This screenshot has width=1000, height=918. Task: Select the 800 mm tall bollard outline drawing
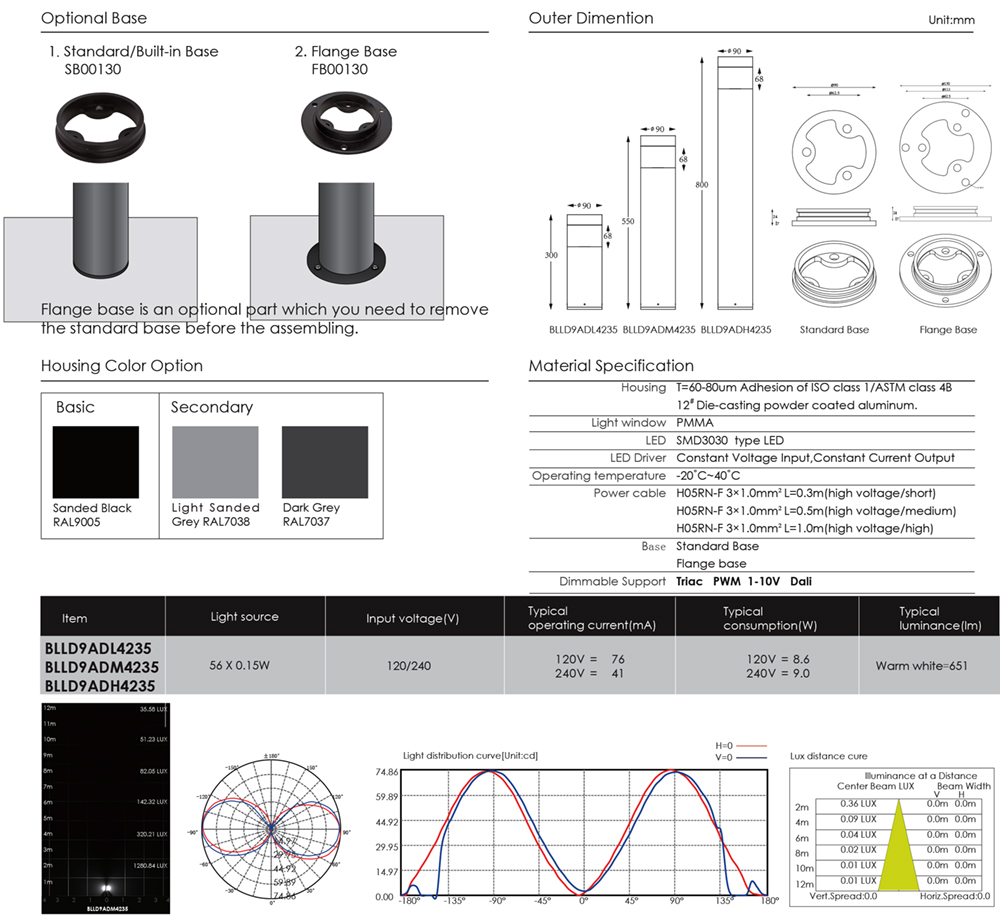[735, 182]
